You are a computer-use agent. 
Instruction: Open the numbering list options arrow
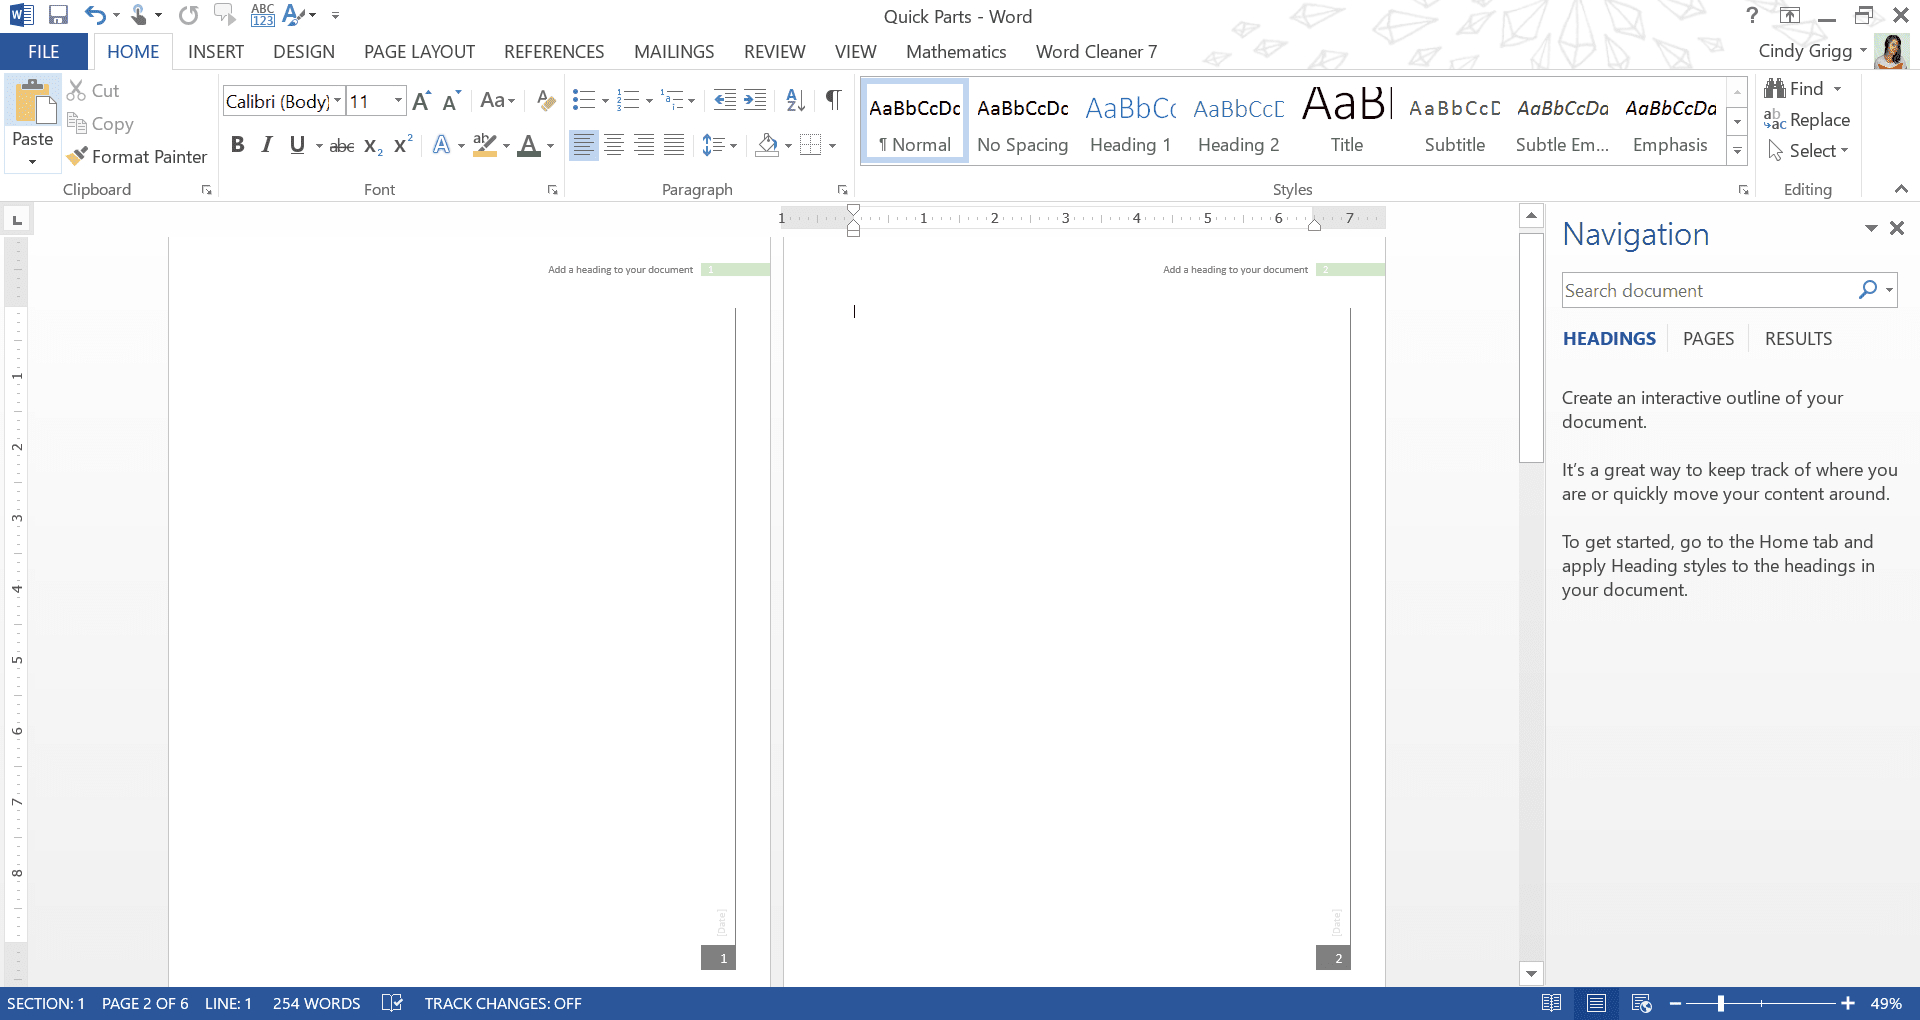tap(649, 101)
